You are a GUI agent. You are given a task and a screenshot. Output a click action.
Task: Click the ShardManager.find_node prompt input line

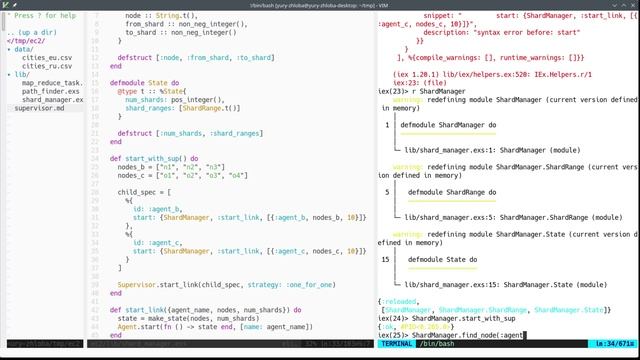pos(451,335)
